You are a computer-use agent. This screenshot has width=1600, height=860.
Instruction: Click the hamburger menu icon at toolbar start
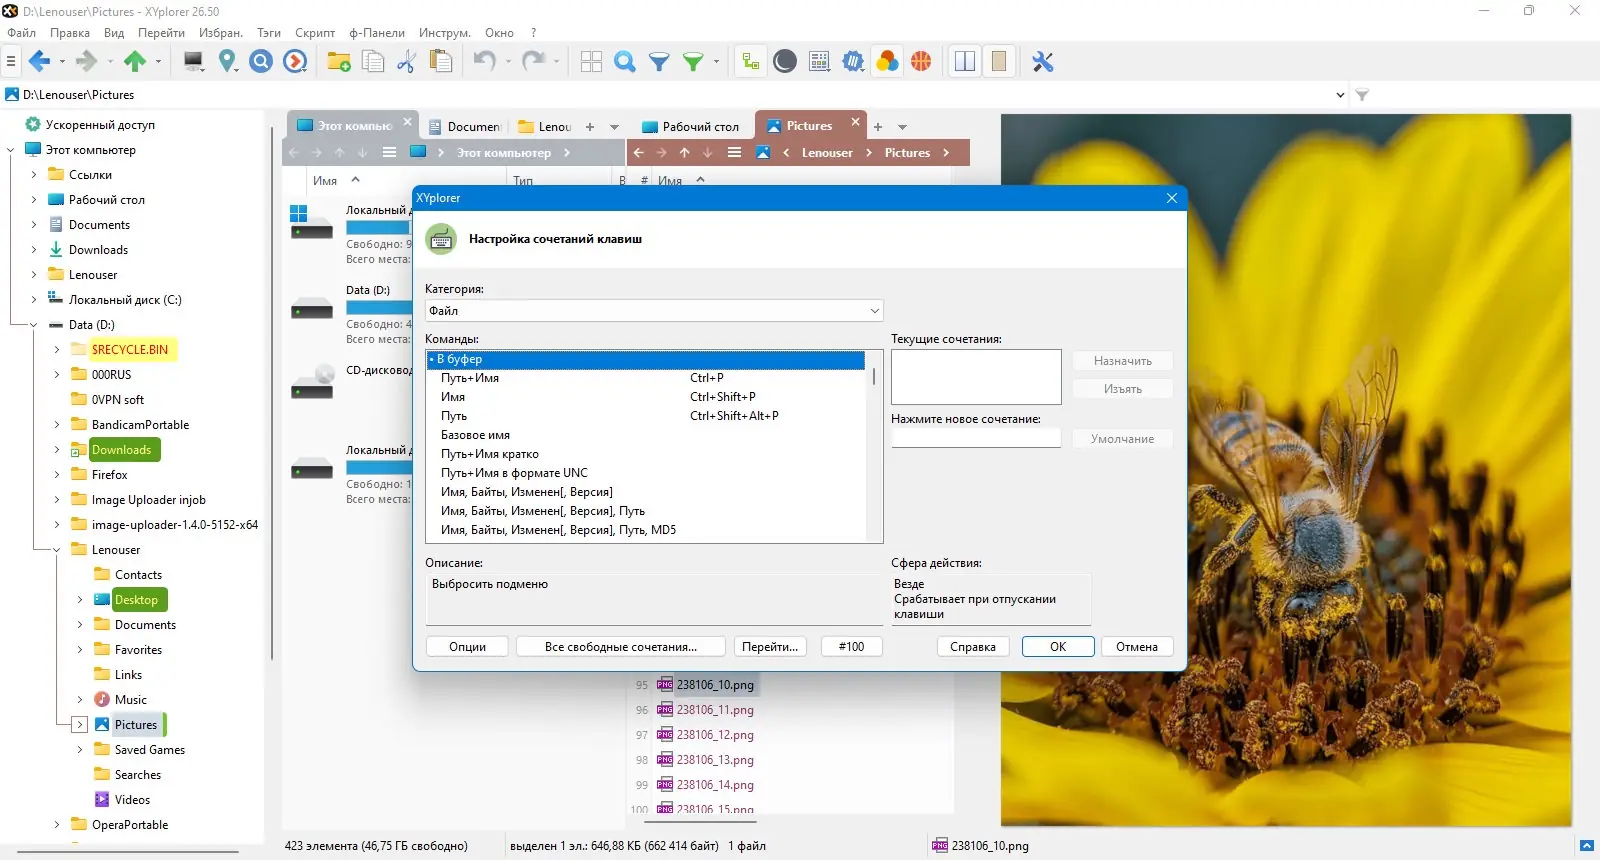point(11,62)
